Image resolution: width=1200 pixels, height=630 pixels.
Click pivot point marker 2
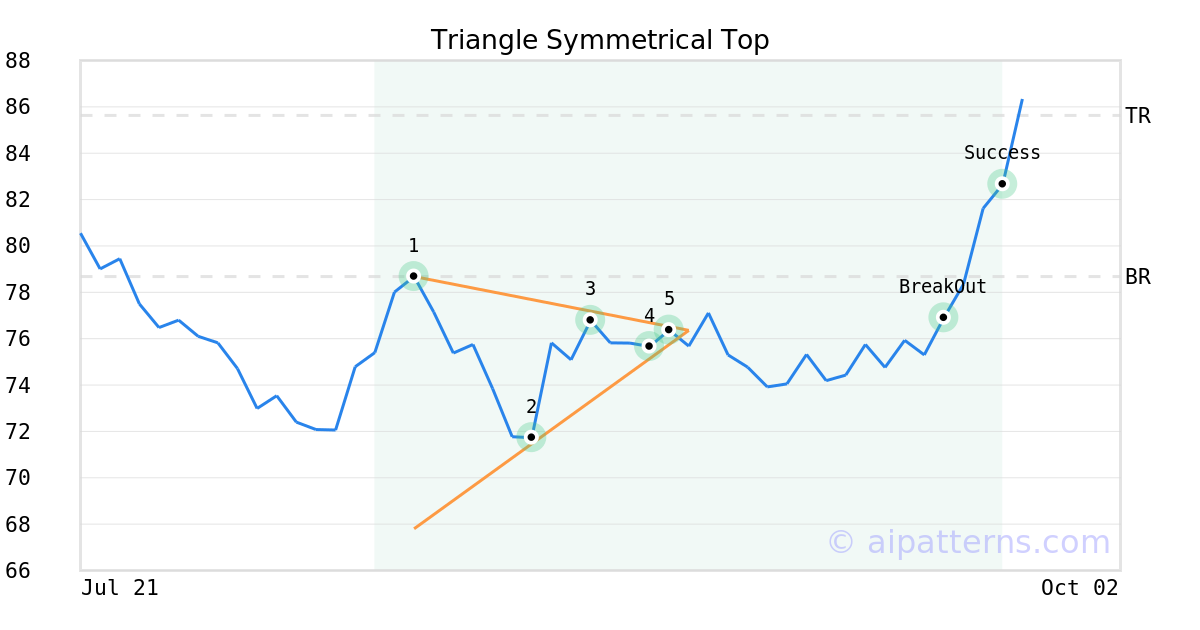click(531, 437)
